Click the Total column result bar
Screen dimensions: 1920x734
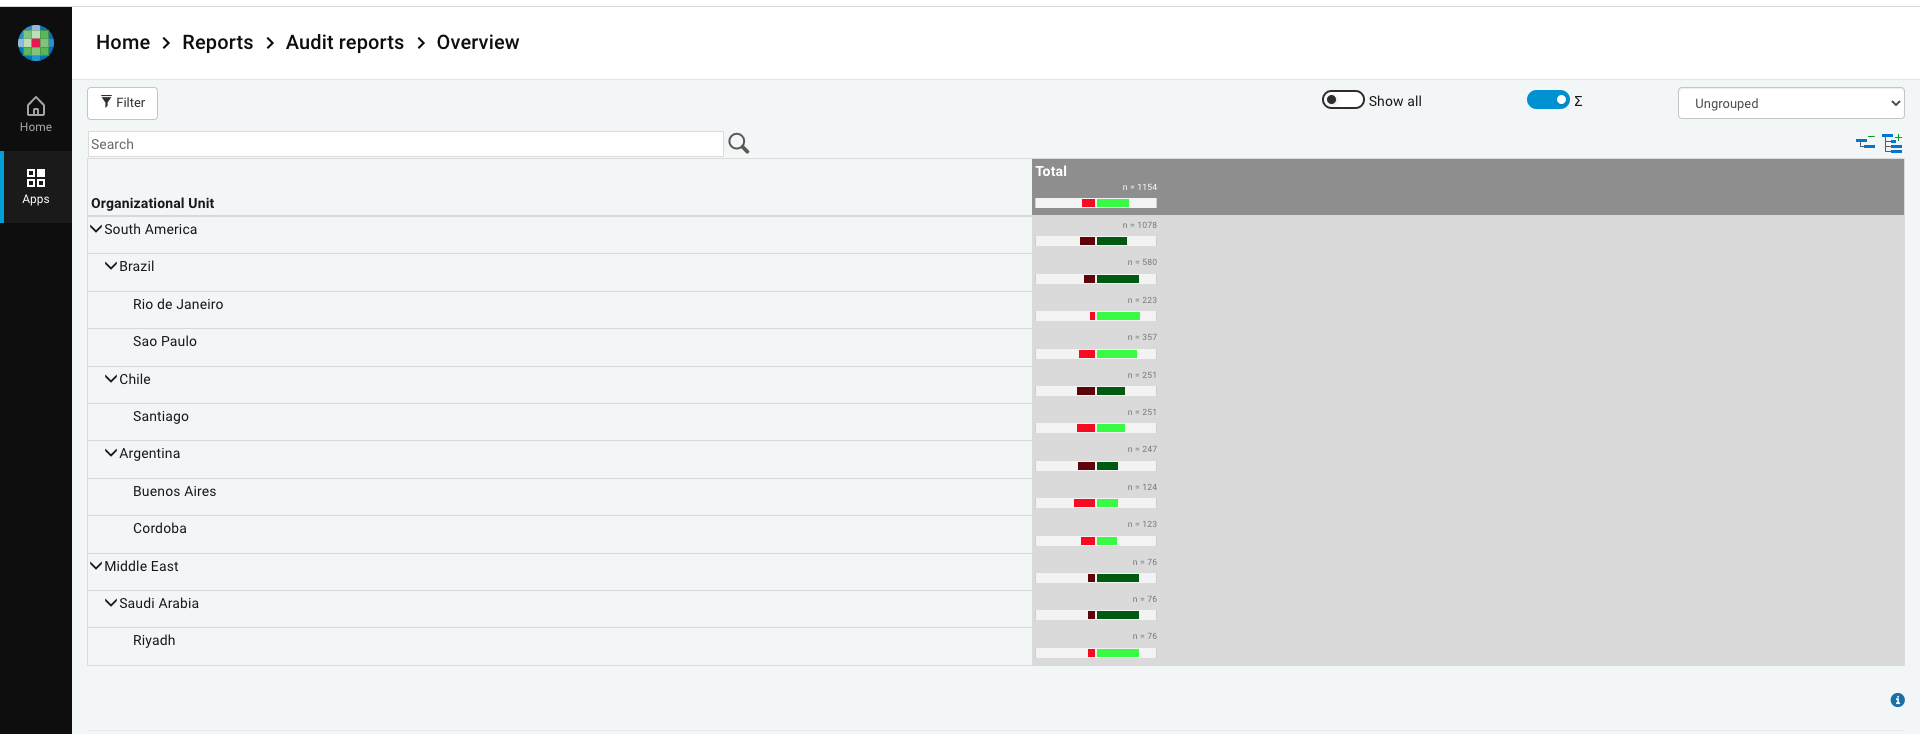(x=1095, y=203)
